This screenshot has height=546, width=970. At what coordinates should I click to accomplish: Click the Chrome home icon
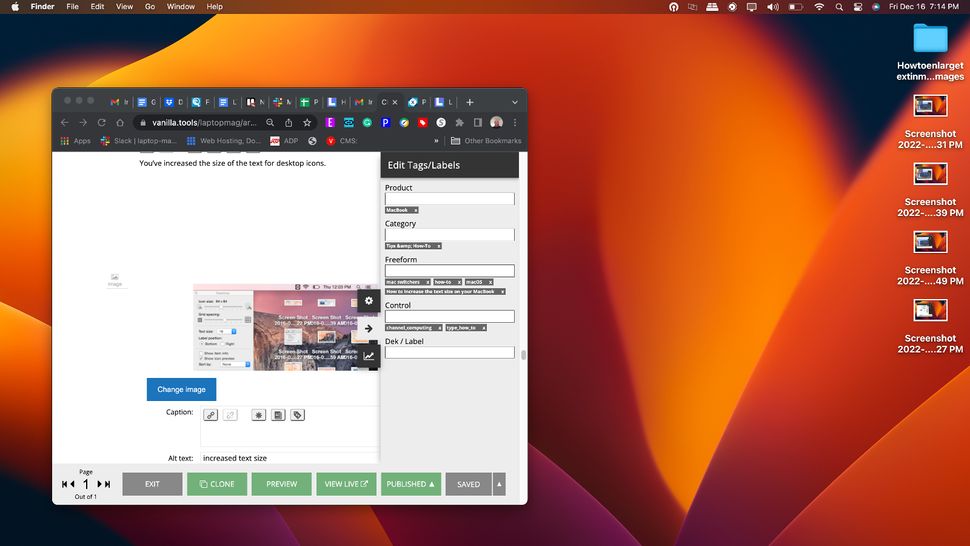tap(120, 122)
